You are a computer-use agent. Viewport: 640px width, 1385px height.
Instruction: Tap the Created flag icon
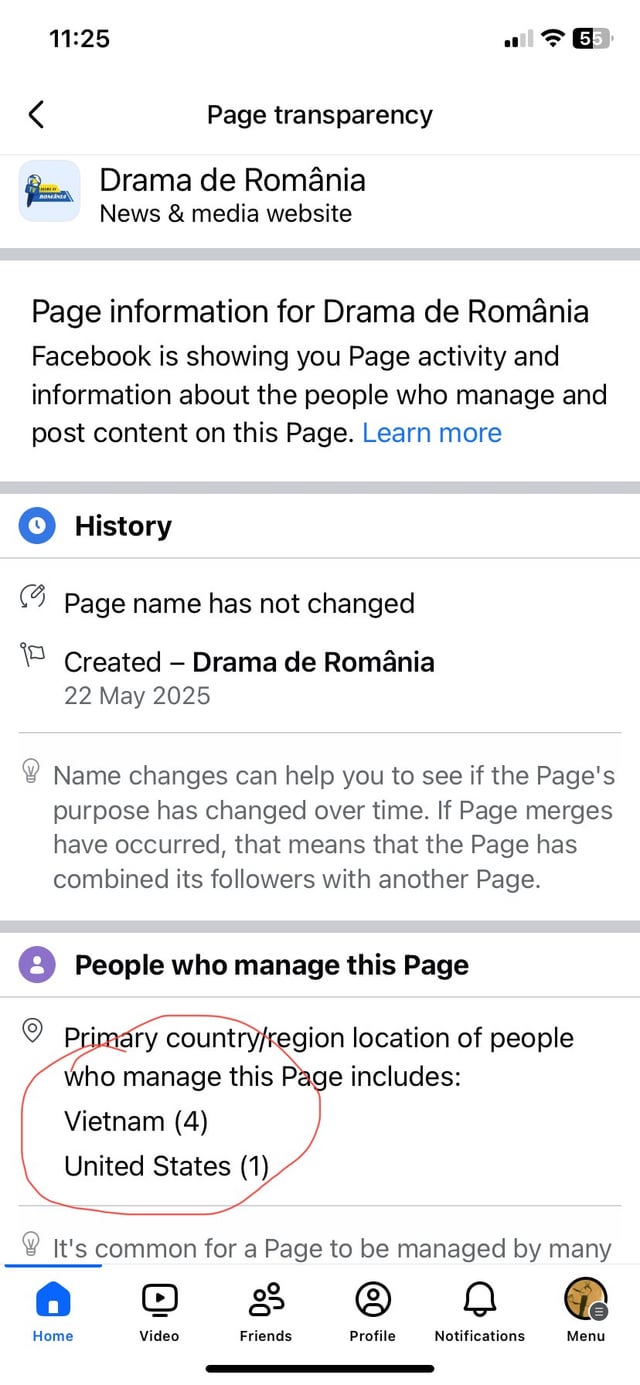[x=32, y=656]
